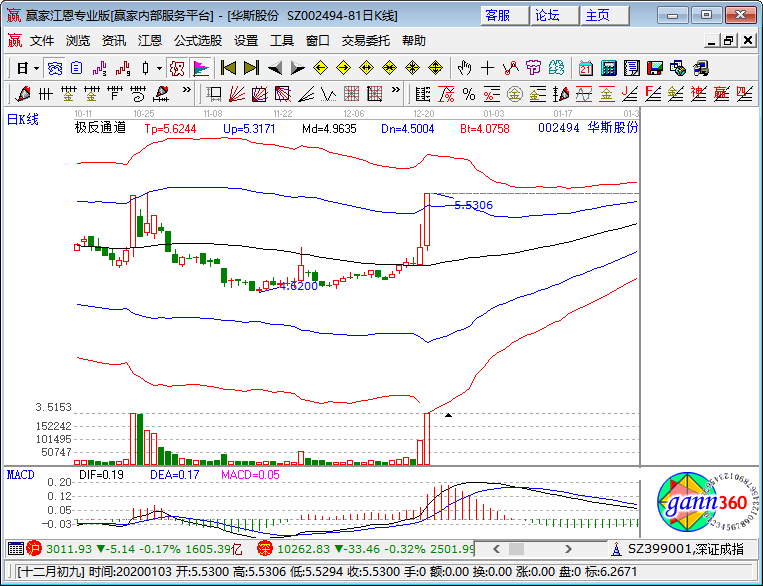Click the 极反通道 indicator name
This screenshot has width=763, height=586.
pos(100,128)
